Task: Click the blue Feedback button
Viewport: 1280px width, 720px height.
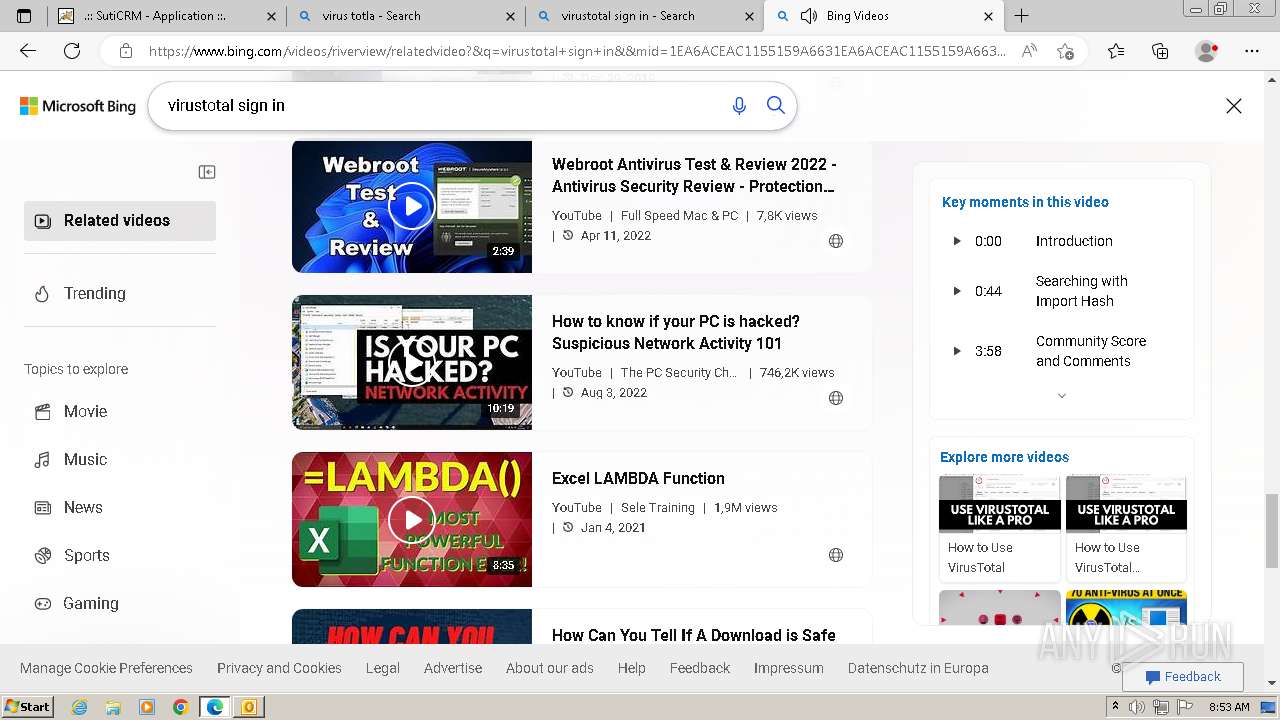Action: 1183,677
